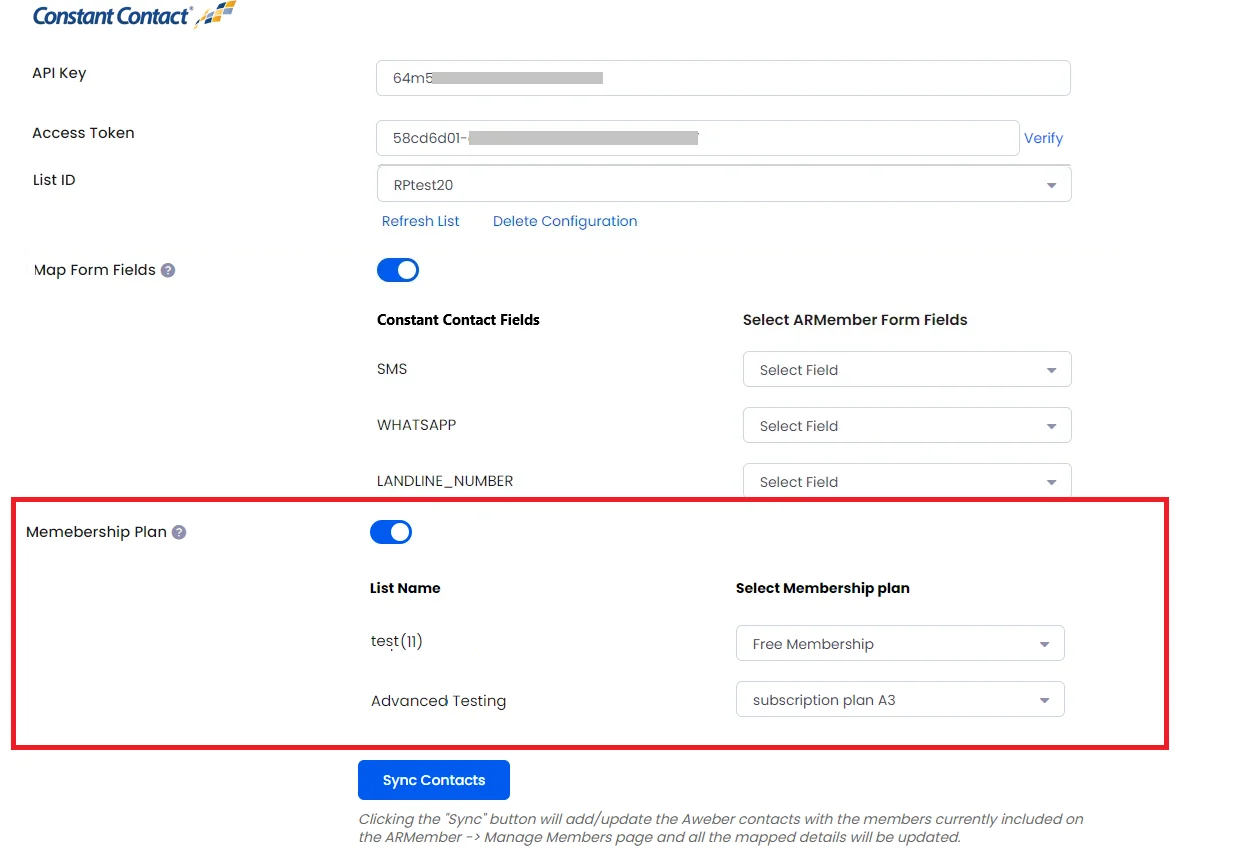
Task: Open the test(11) membership plan dropdown
Action: tap(900, 643)
